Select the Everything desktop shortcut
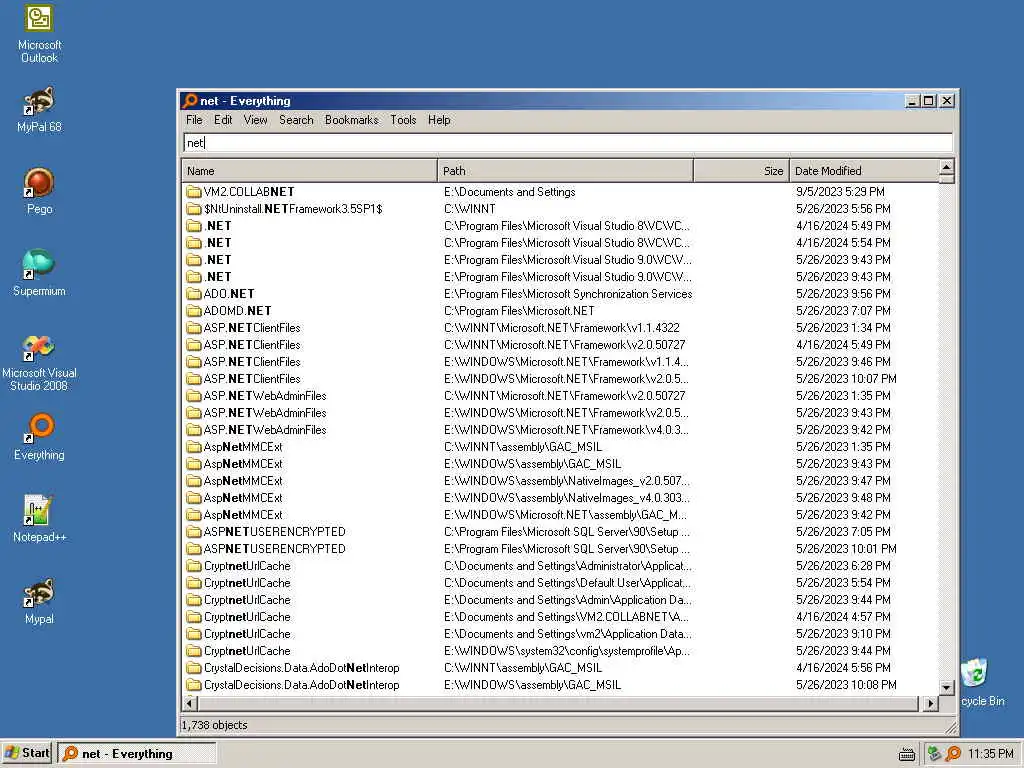1024x768 pixels. coord(39,437)
